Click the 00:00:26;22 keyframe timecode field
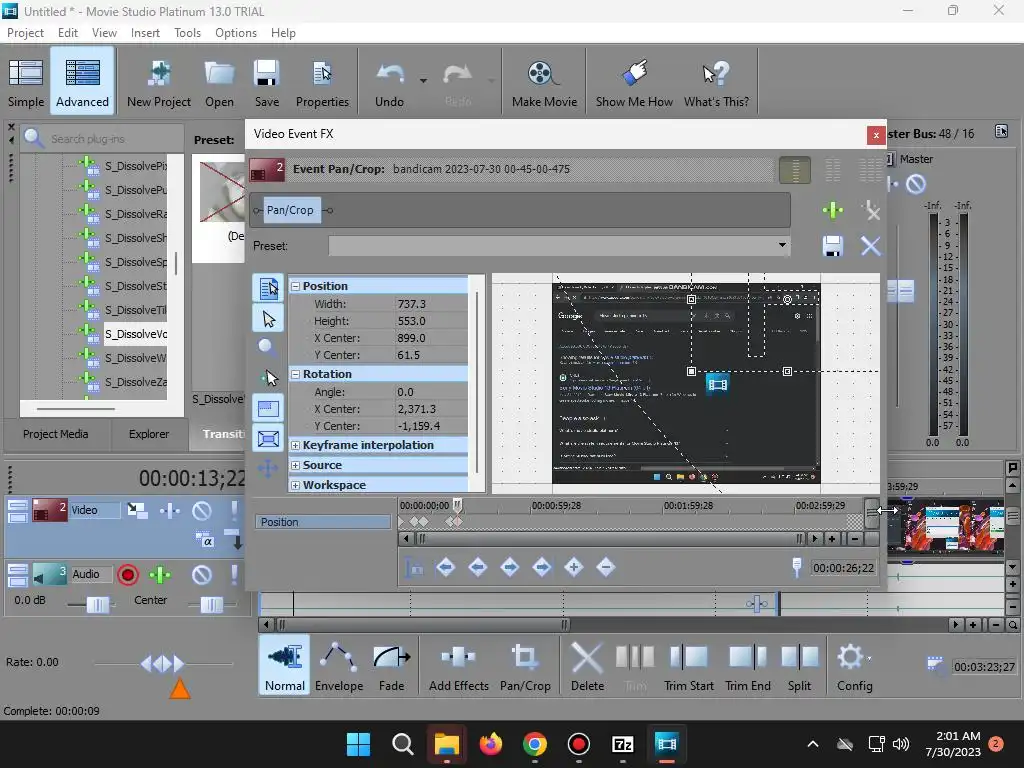This screenshot has width=1024, height=768. pos(843,568)
